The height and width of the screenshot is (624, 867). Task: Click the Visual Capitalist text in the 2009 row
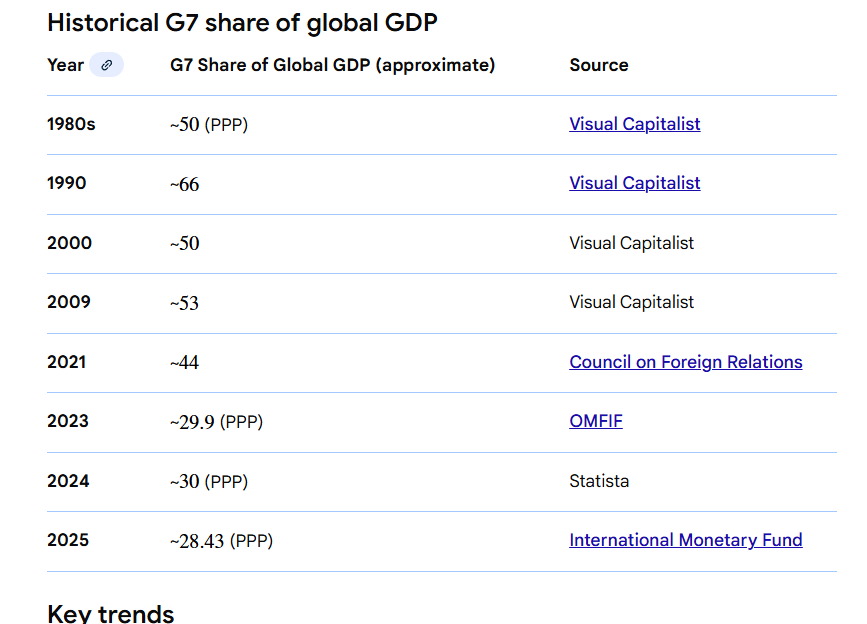pyautogui.click(x=631, y=302)
